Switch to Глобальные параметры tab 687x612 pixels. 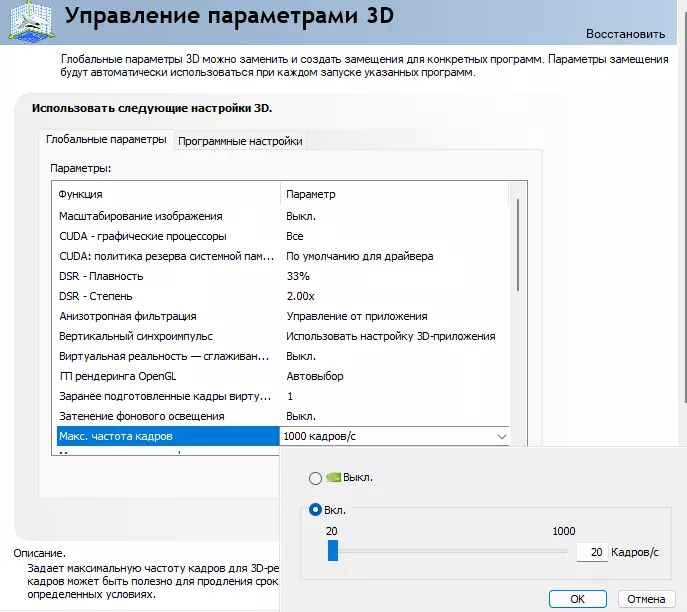click(106, 140)
